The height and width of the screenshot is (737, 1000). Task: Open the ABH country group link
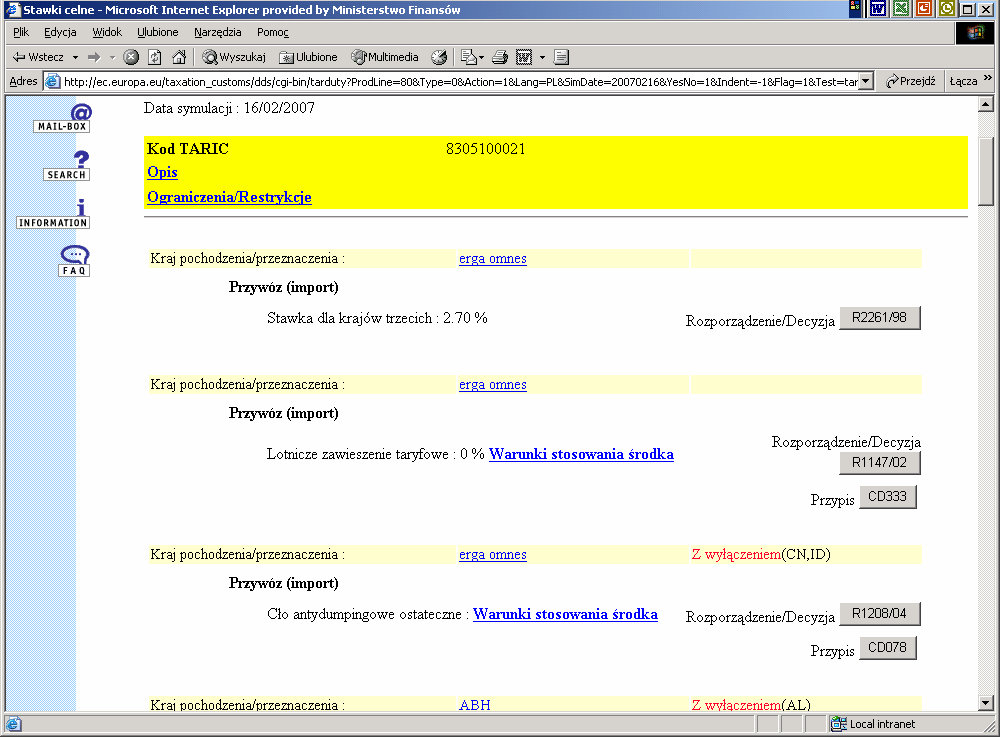475,704
